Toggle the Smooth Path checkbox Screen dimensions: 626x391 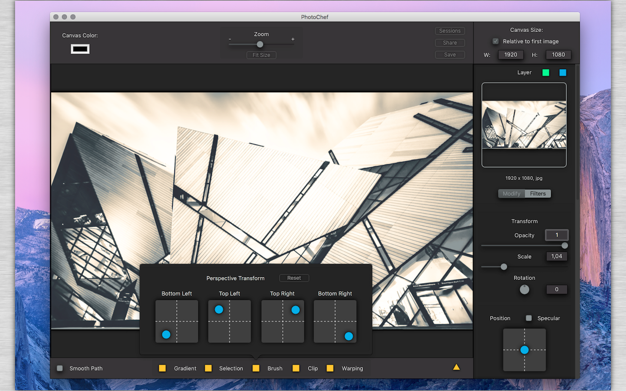pyautogui.click(x=60, y=368)
